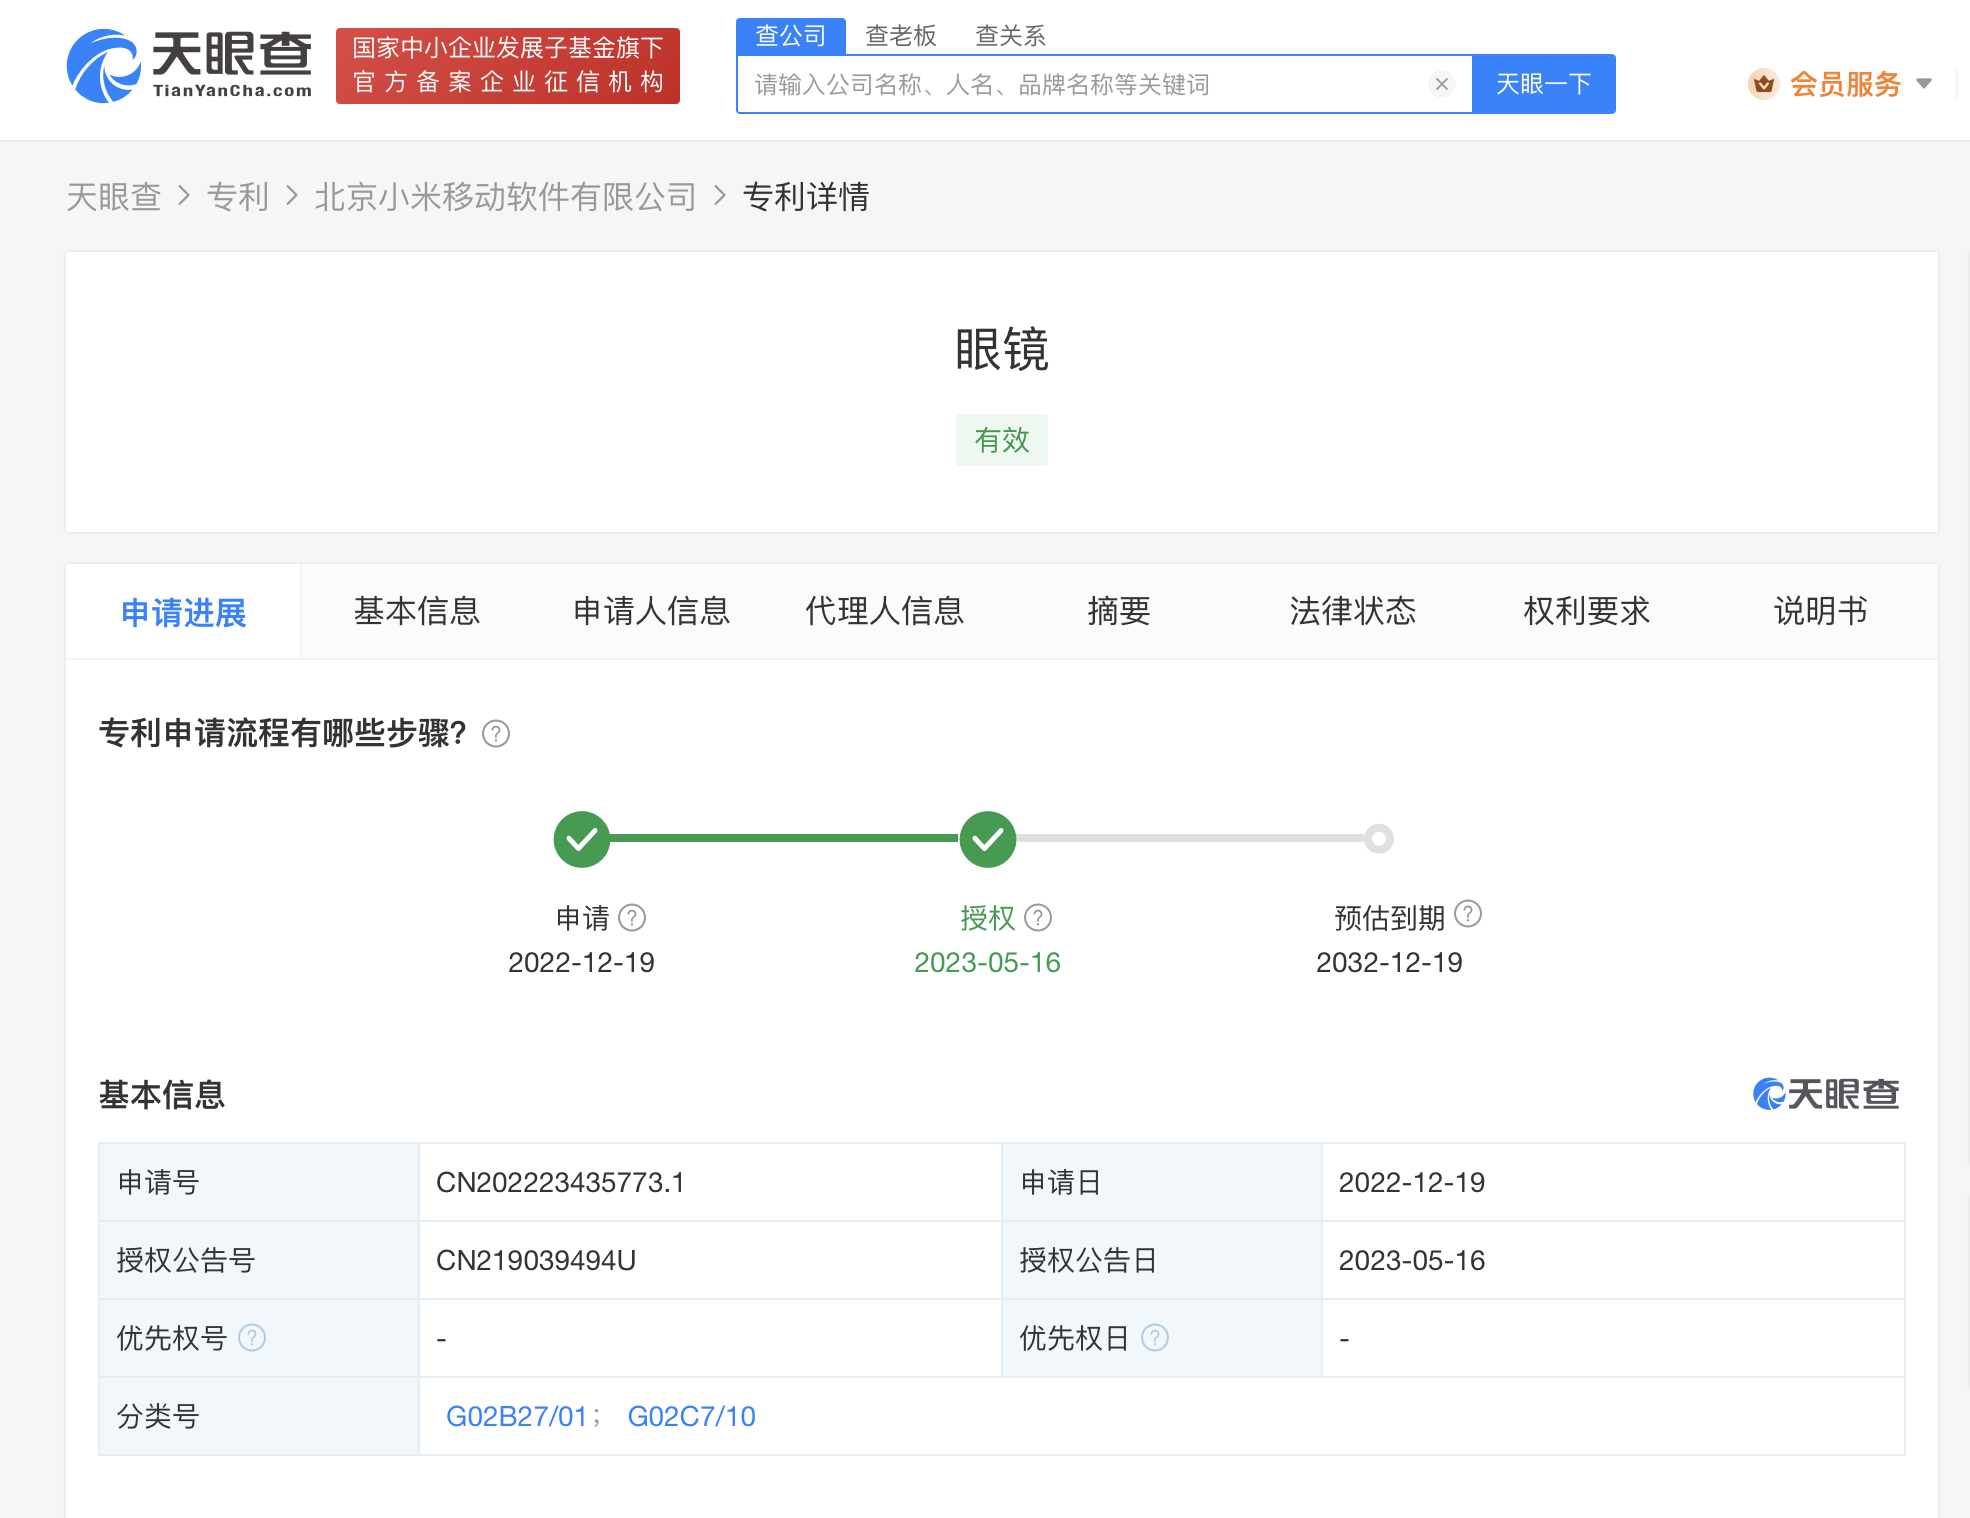Click the red 官方备案企业征信机构 banner
The image size is (1970, 1518).
[508, 66]
